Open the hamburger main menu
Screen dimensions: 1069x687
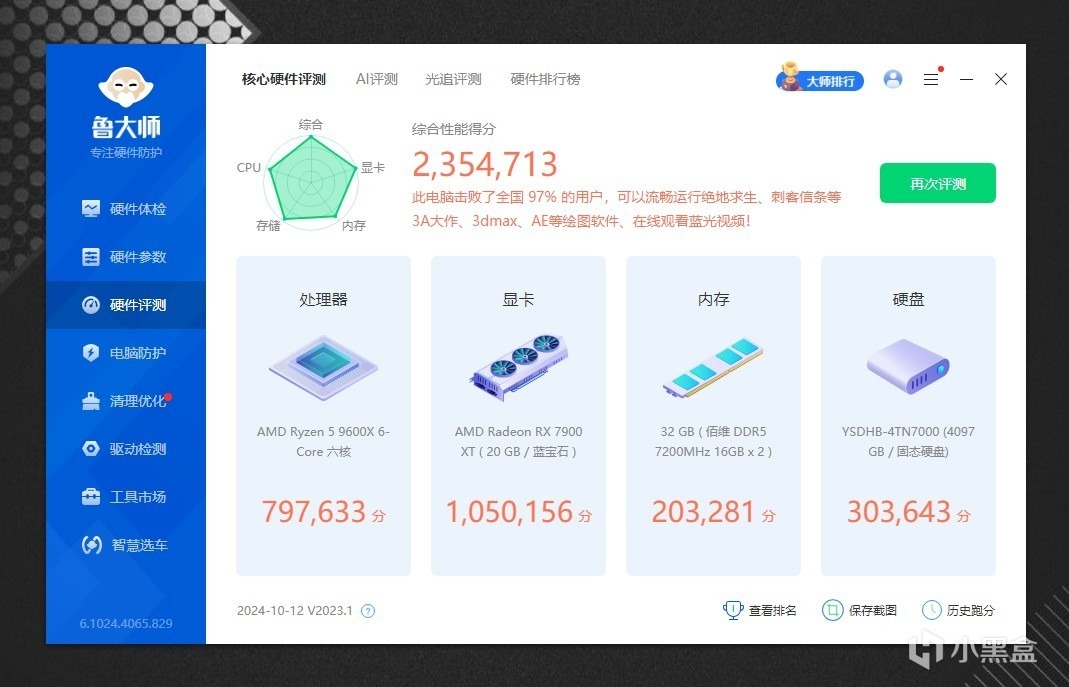pyautogui.click(x=931, y=79)
